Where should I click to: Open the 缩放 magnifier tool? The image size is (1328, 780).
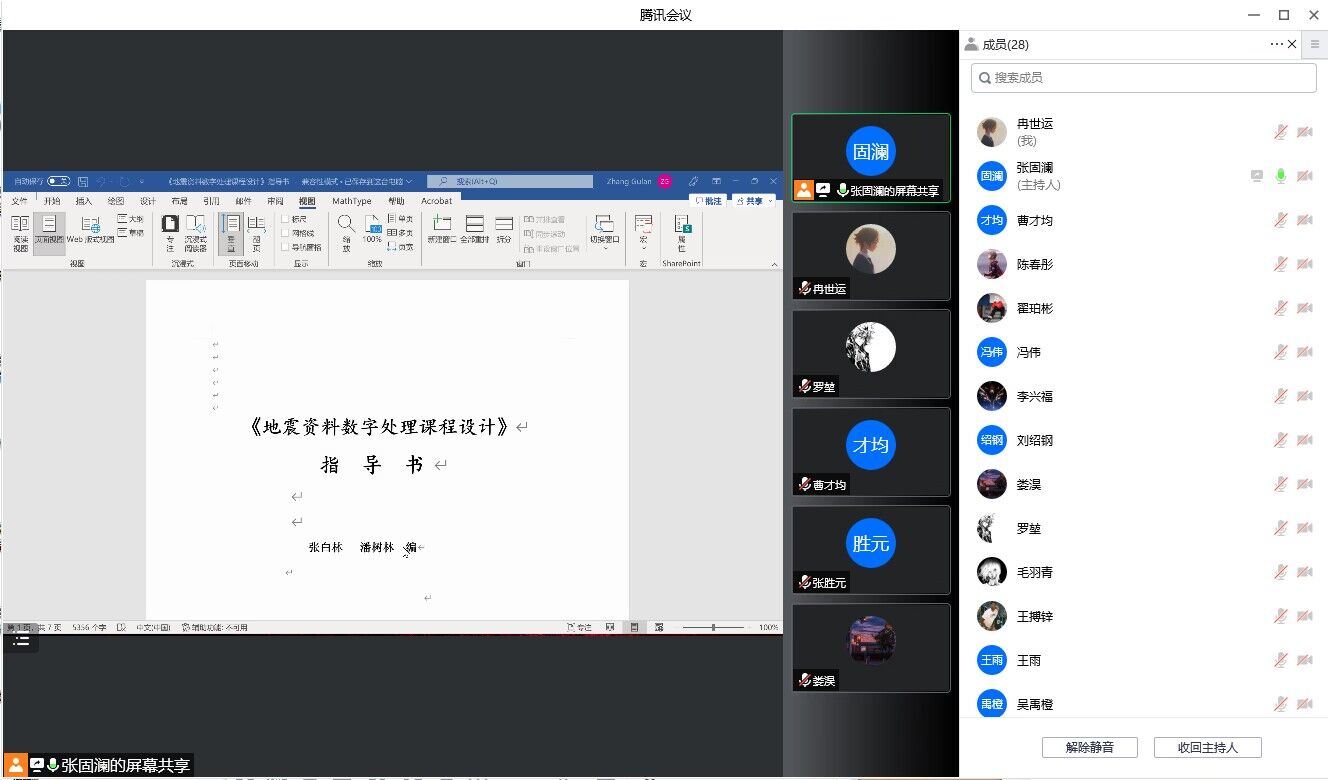(x=346, y=230)
